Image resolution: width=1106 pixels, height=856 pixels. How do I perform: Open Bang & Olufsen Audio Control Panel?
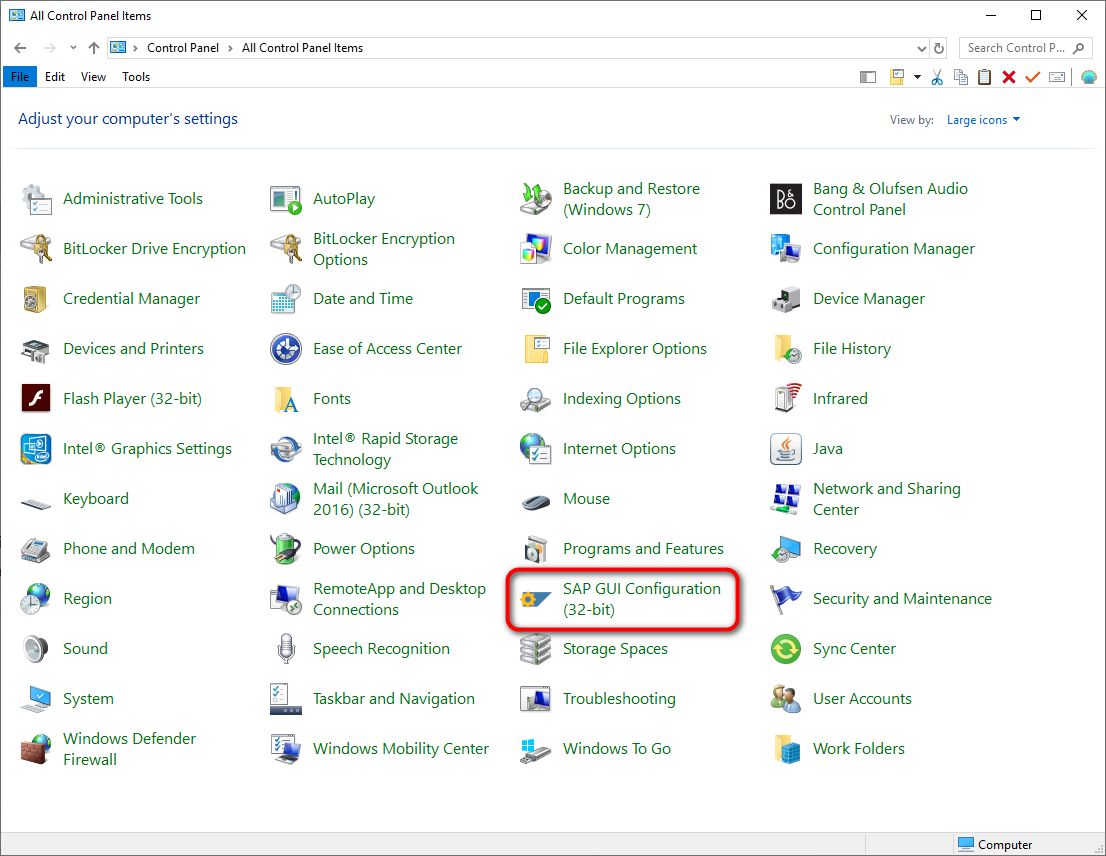tap(869, 199)
